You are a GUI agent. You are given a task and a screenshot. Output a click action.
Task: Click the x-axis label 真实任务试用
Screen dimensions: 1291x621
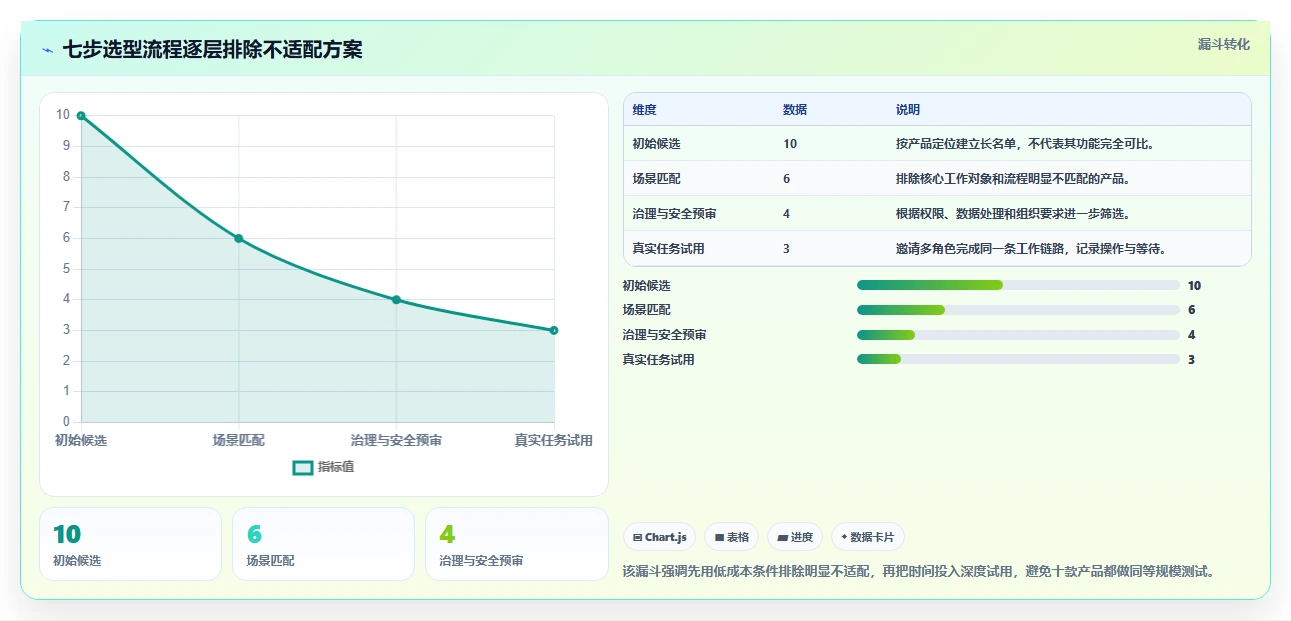tap(554, 440)
